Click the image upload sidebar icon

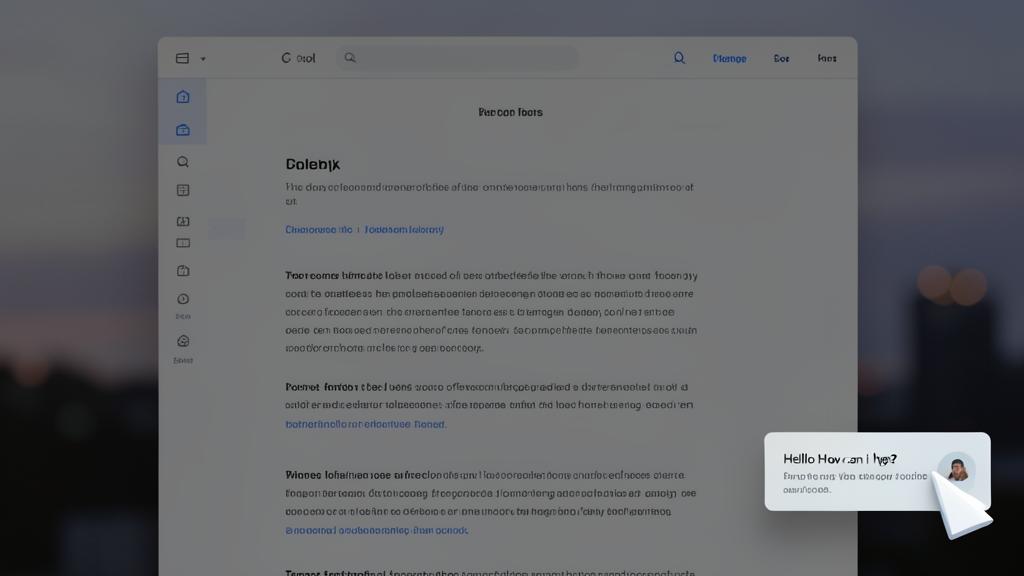coord(183,221)
